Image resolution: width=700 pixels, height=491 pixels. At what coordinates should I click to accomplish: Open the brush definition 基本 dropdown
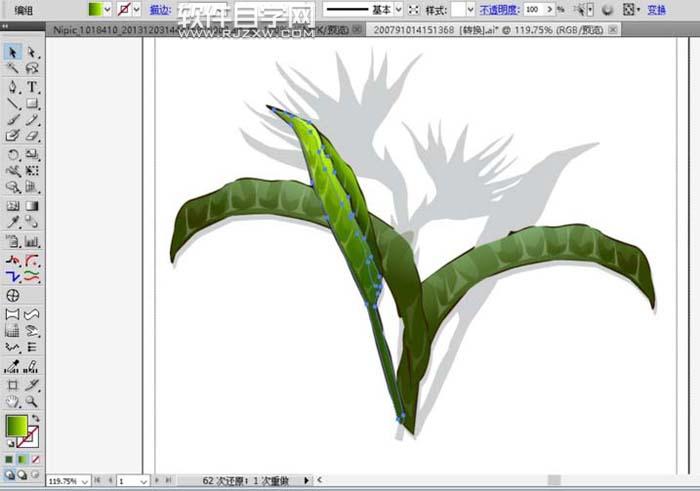pyautogui.click(x=398, y=9)
